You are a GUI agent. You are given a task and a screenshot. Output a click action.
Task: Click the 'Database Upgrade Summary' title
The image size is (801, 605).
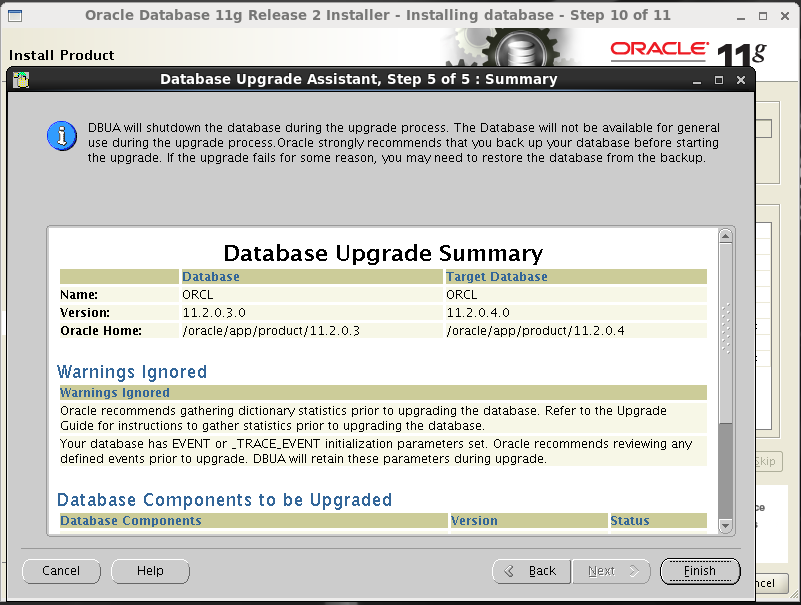coord(383,253)
